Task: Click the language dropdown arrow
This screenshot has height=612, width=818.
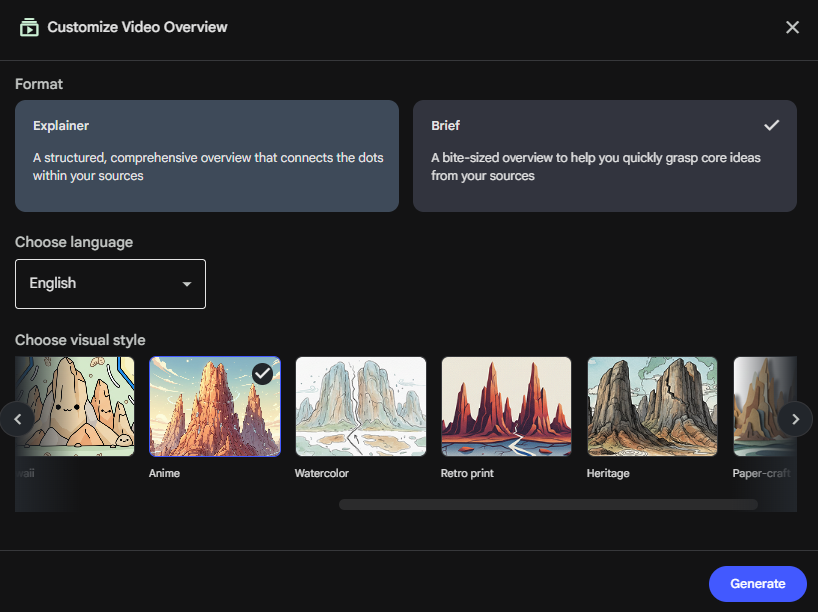Action: pyautogui.click(x=186, y=284)
